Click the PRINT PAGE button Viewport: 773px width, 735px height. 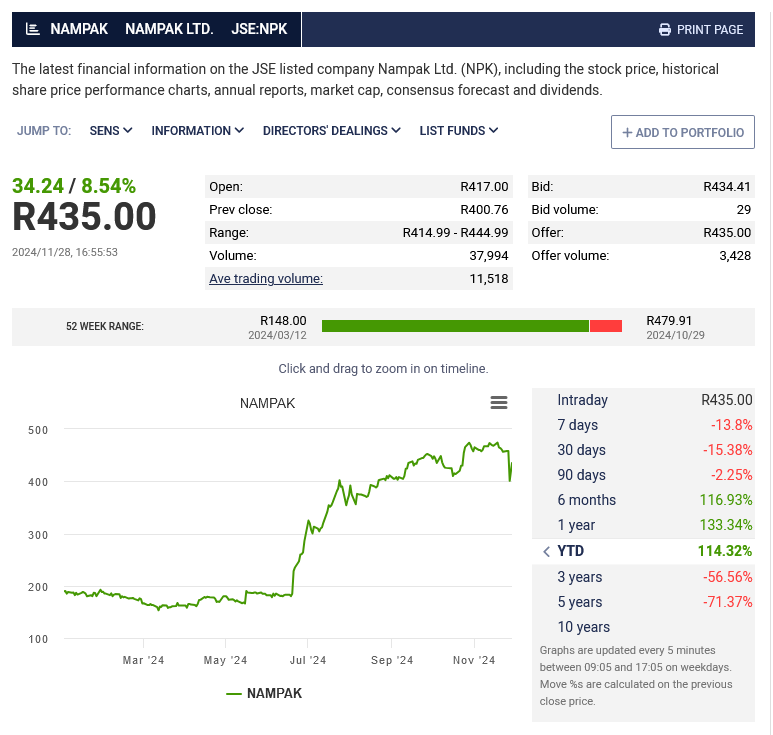pyautogui.click(x=701, y=30)
